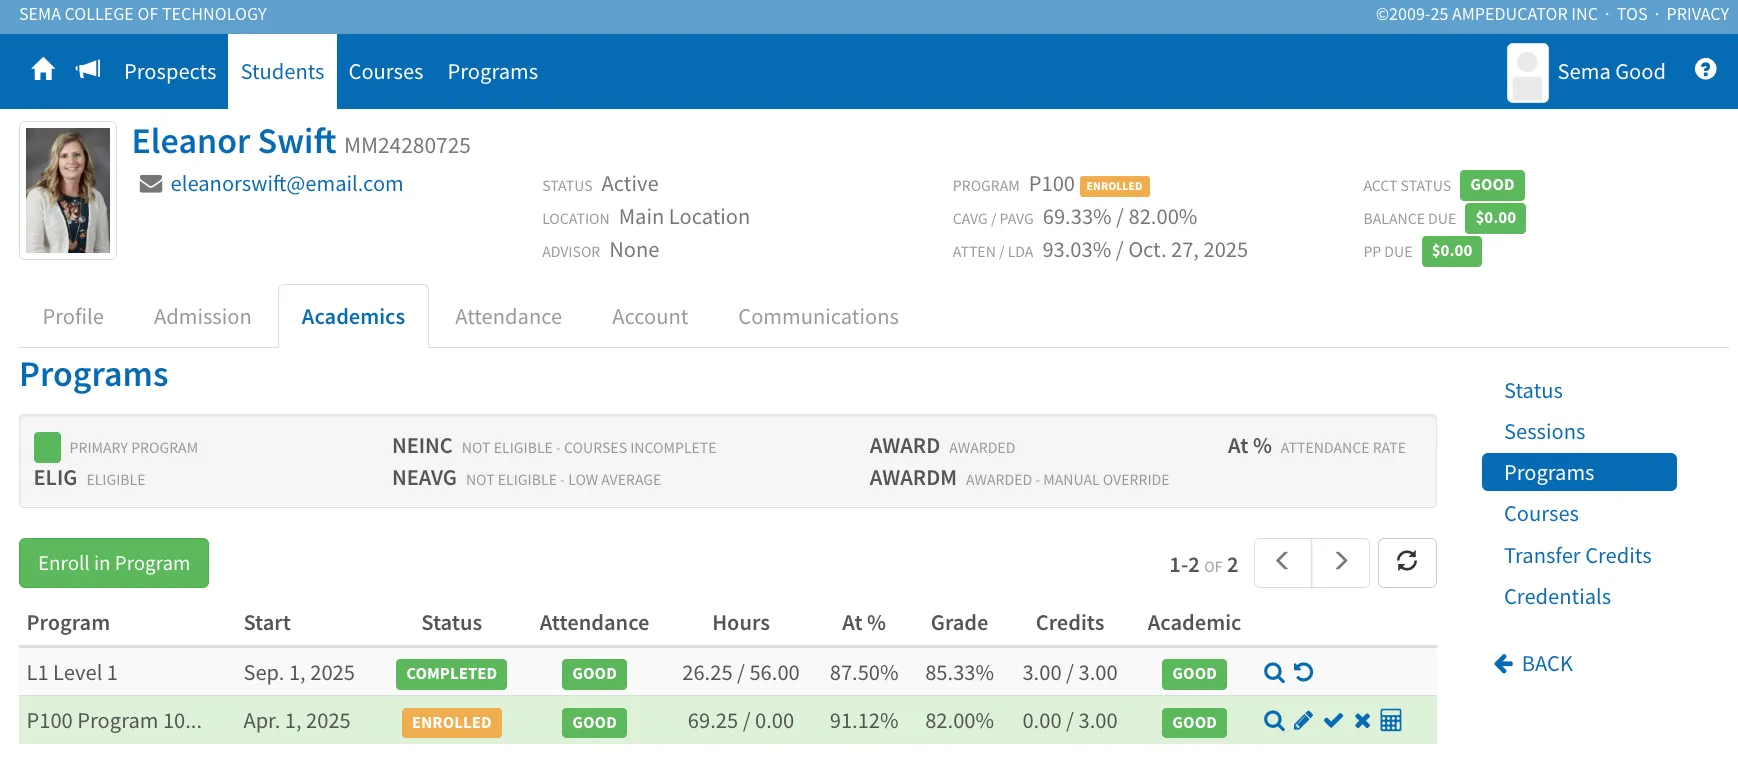
Task: Open the Students menu
Action: [282, 72]
